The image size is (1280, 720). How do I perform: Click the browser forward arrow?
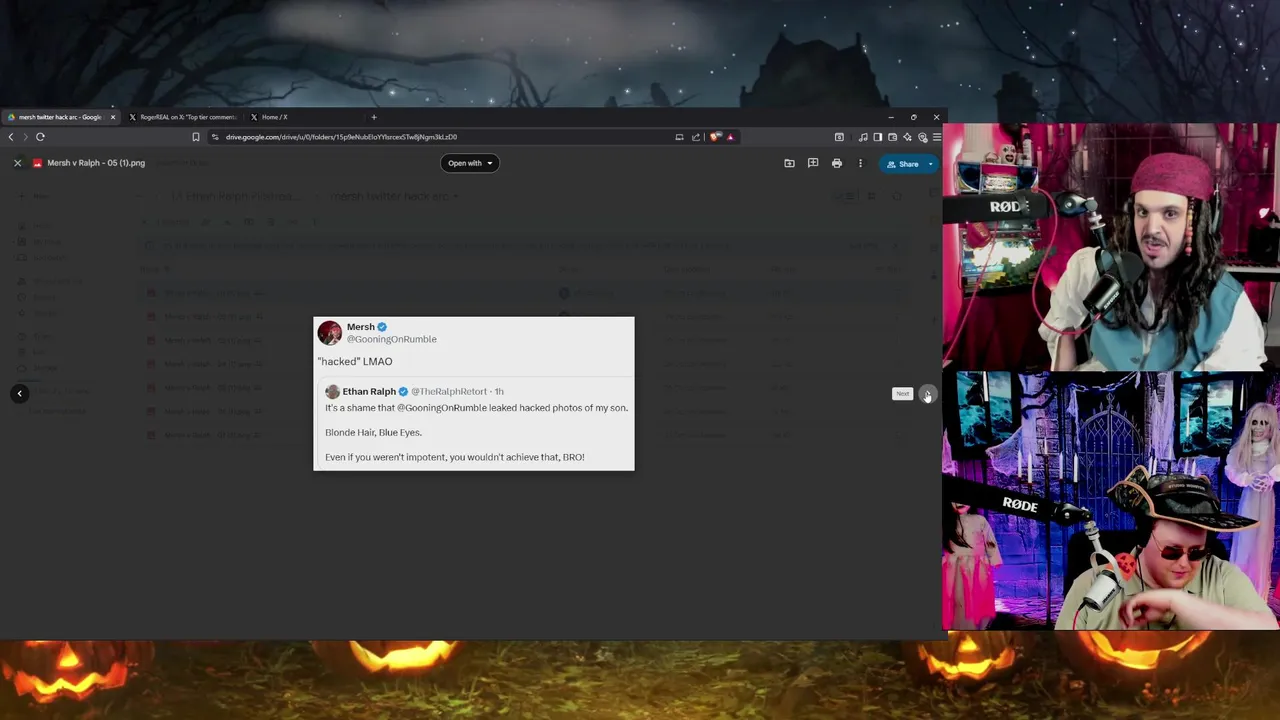(x=25, y=137)
